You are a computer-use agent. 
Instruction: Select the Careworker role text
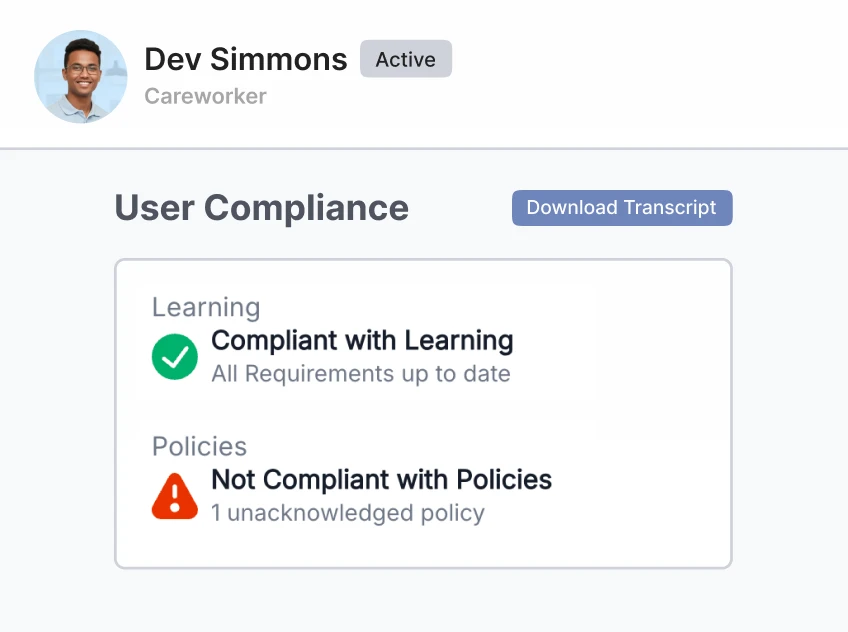(206, 96)
